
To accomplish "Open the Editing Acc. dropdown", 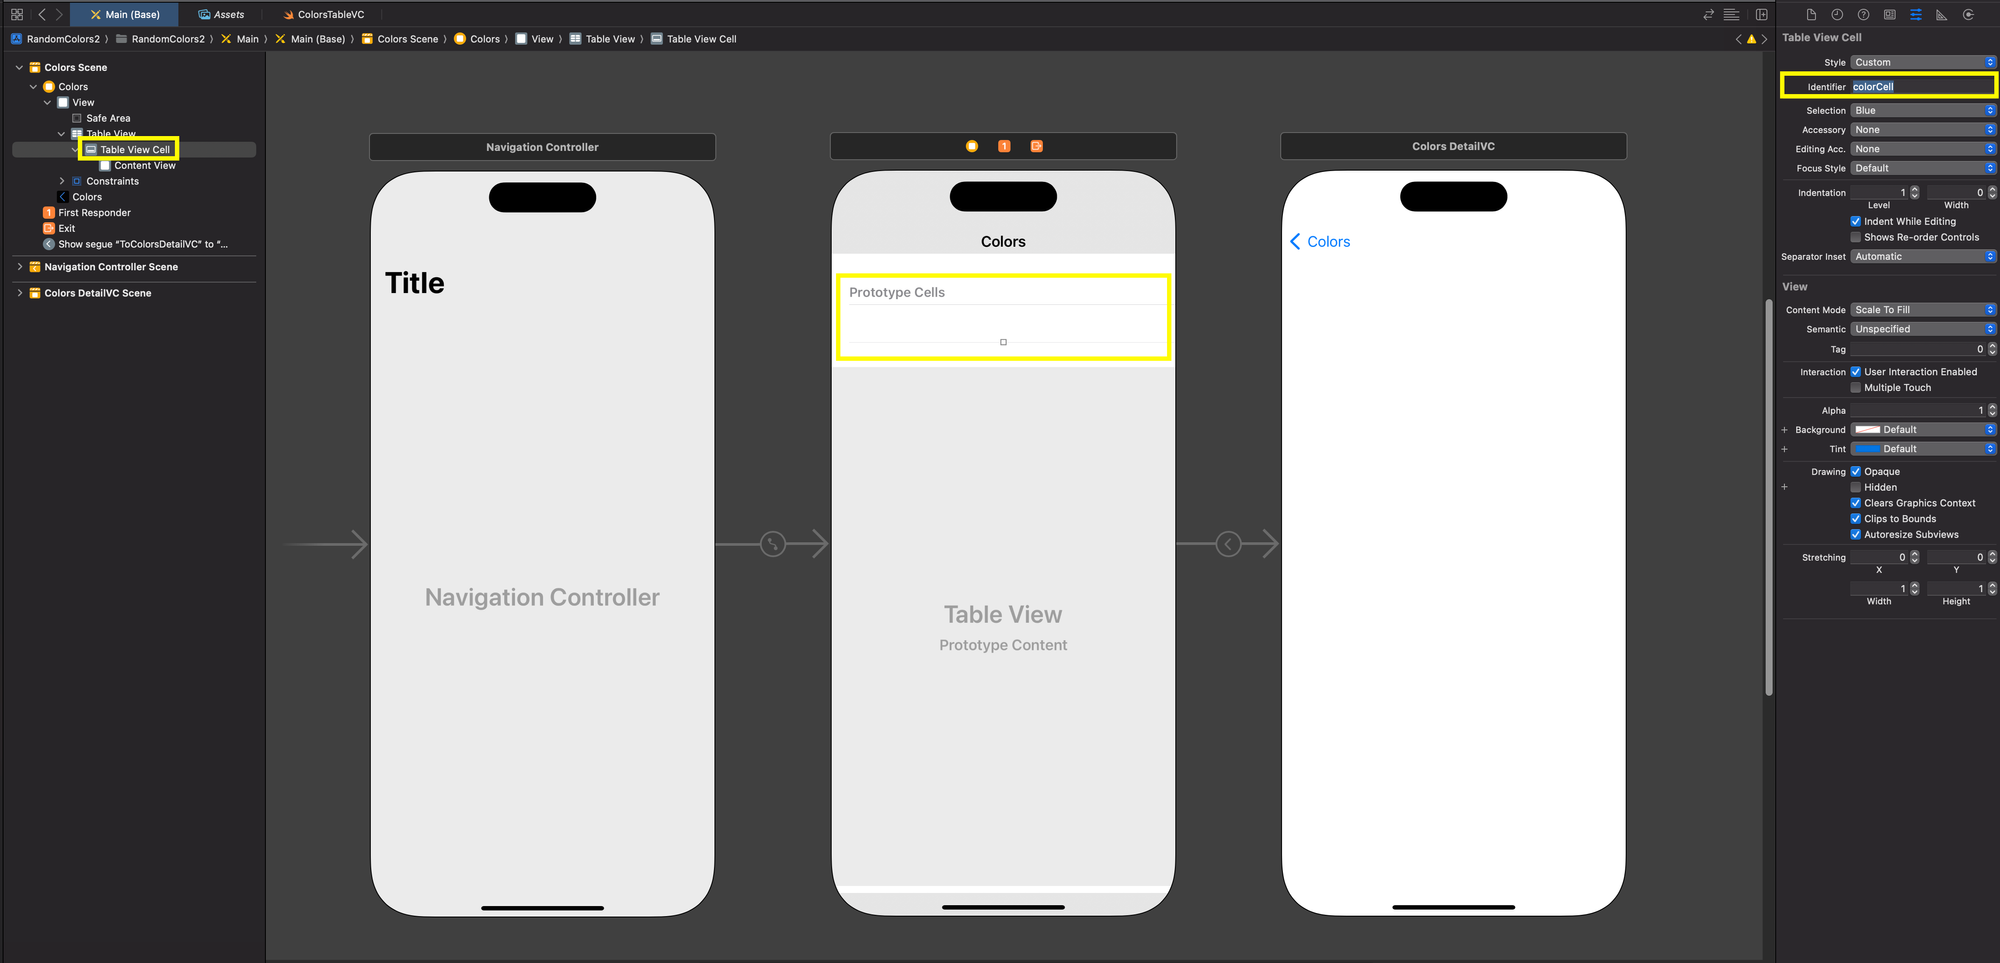I will tap(1923, 149).
